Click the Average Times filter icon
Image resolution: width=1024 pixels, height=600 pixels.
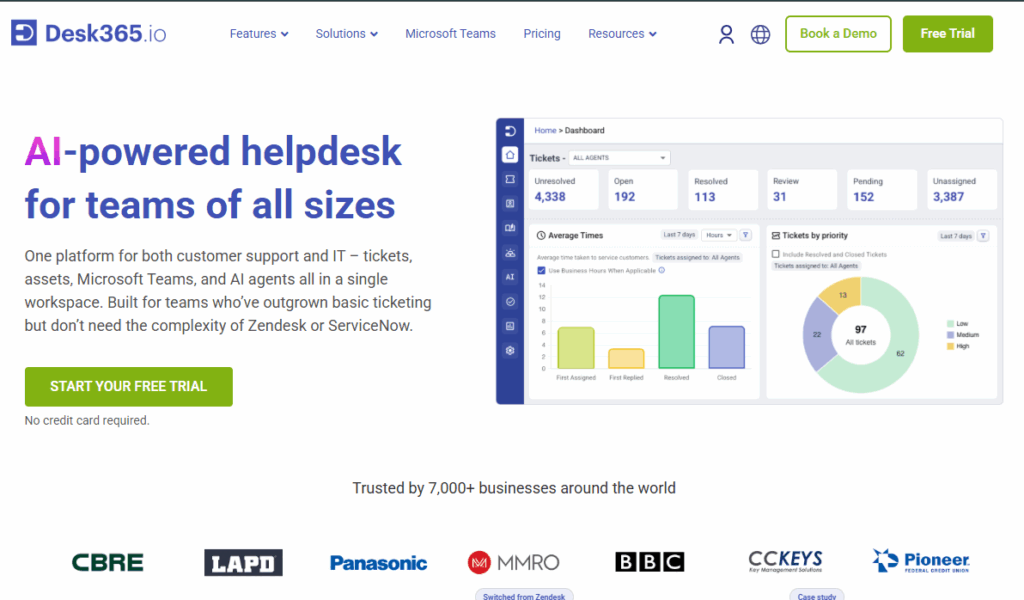[x=745, y=235]
